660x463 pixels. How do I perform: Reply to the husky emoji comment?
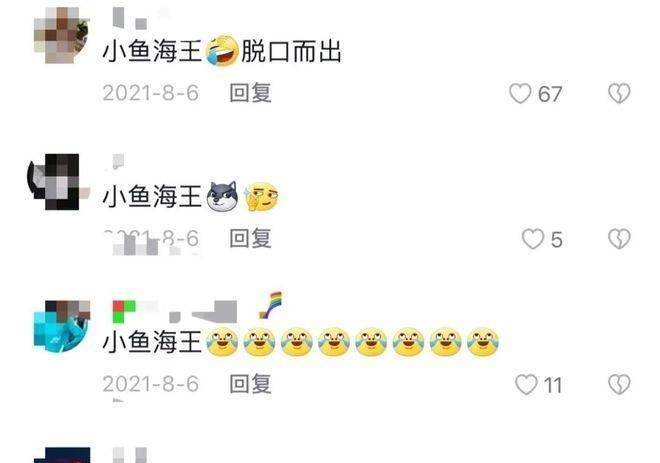[x=250, y=239]
